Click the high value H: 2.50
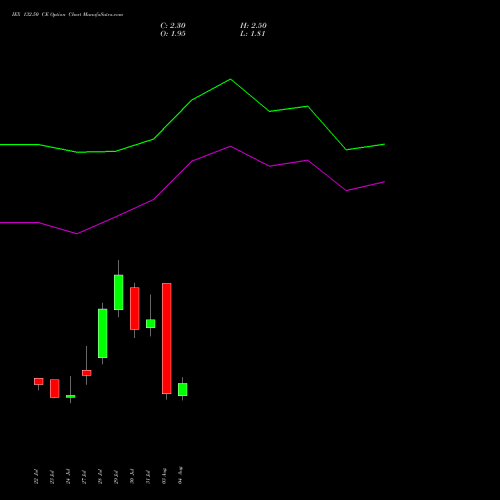 pos(253,26)
